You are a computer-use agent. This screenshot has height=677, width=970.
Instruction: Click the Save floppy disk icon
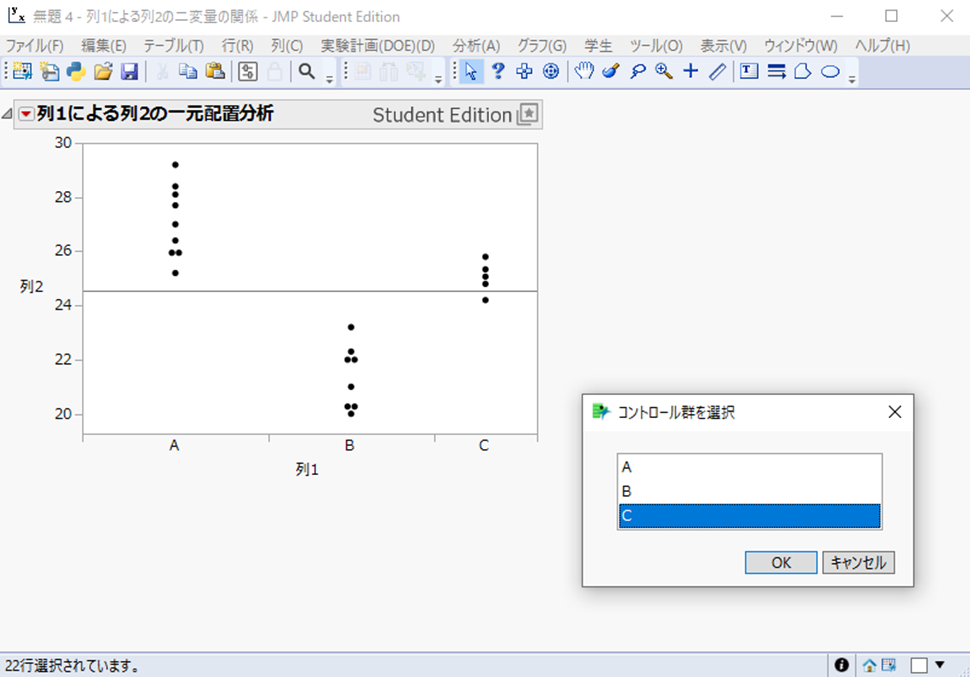(129, 71)
